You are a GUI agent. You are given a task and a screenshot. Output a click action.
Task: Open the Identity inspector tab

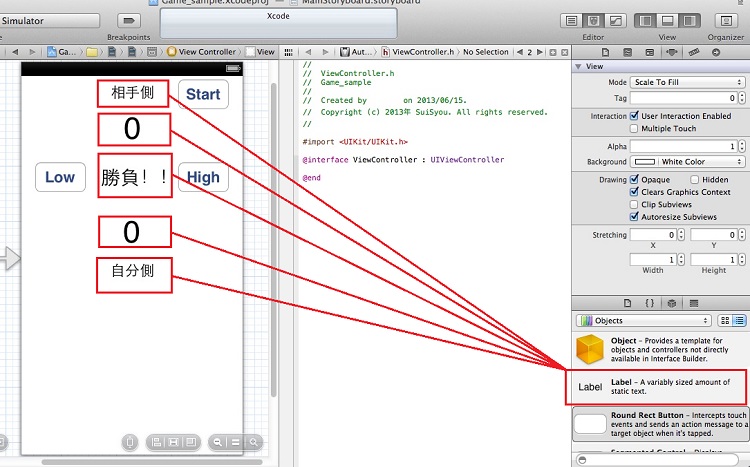click(650, 52)
